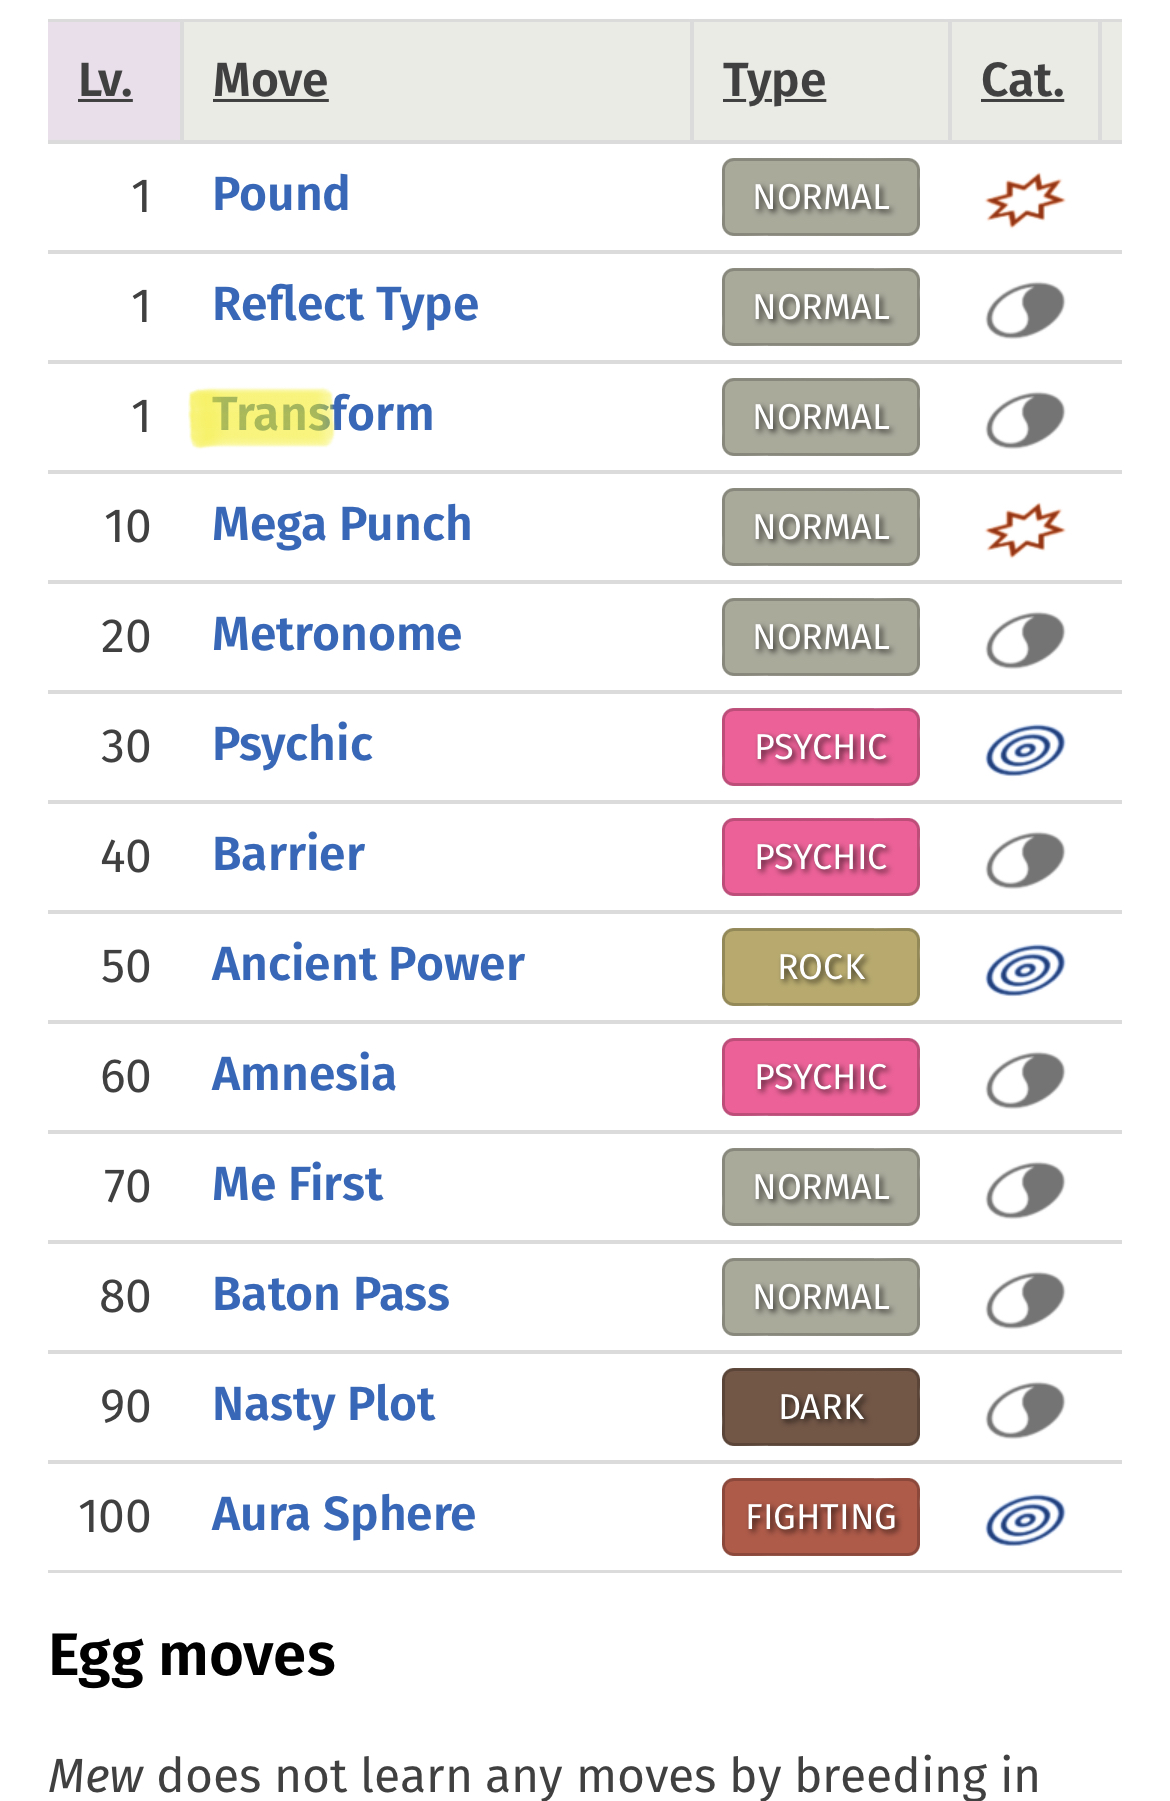Image resolution: width=1170 pixels, height=1801 pixels.
Task: Click the physical category icon for Pound
Action: 1025,199
